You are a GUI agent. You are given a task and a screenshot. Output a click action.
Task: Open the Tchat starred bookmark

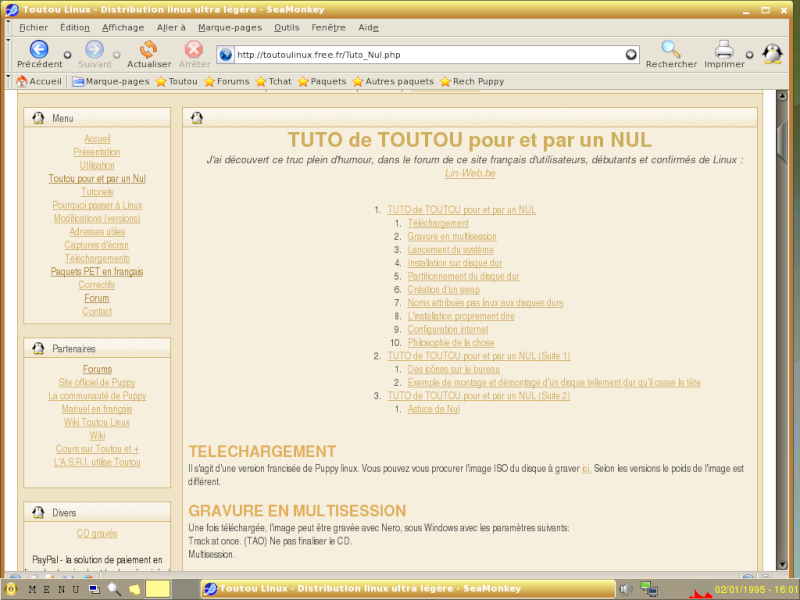click(x=273, y=81)
